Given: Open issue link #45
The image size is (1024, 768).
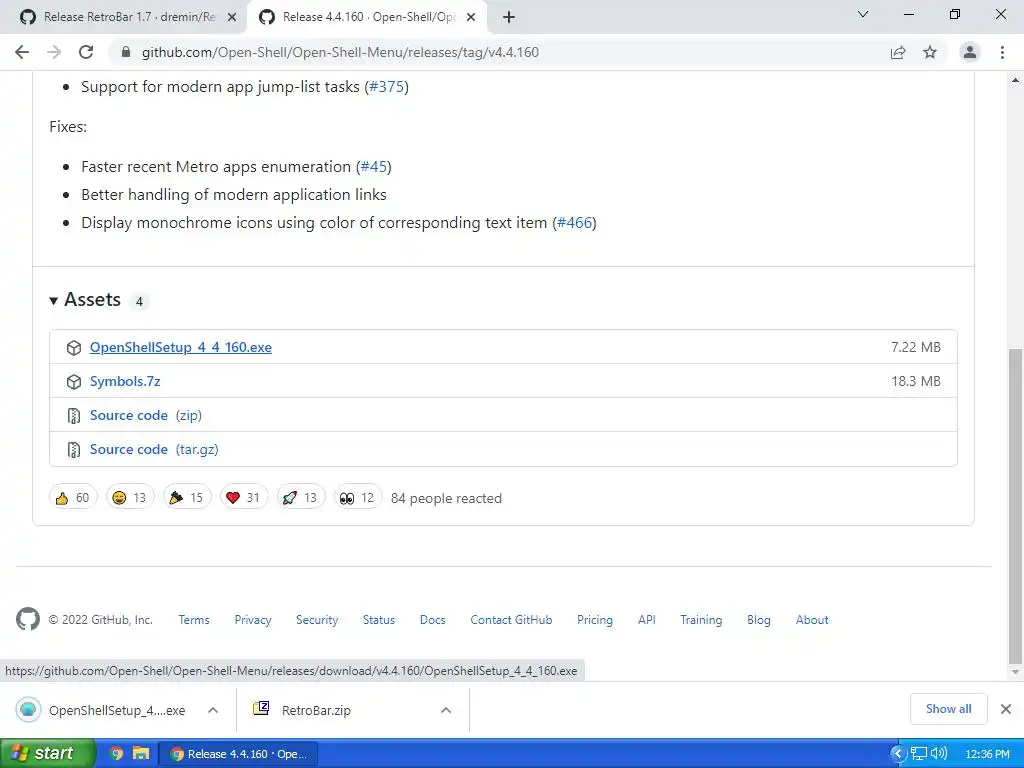Looking at the screenshot, I should coord(374,167).
